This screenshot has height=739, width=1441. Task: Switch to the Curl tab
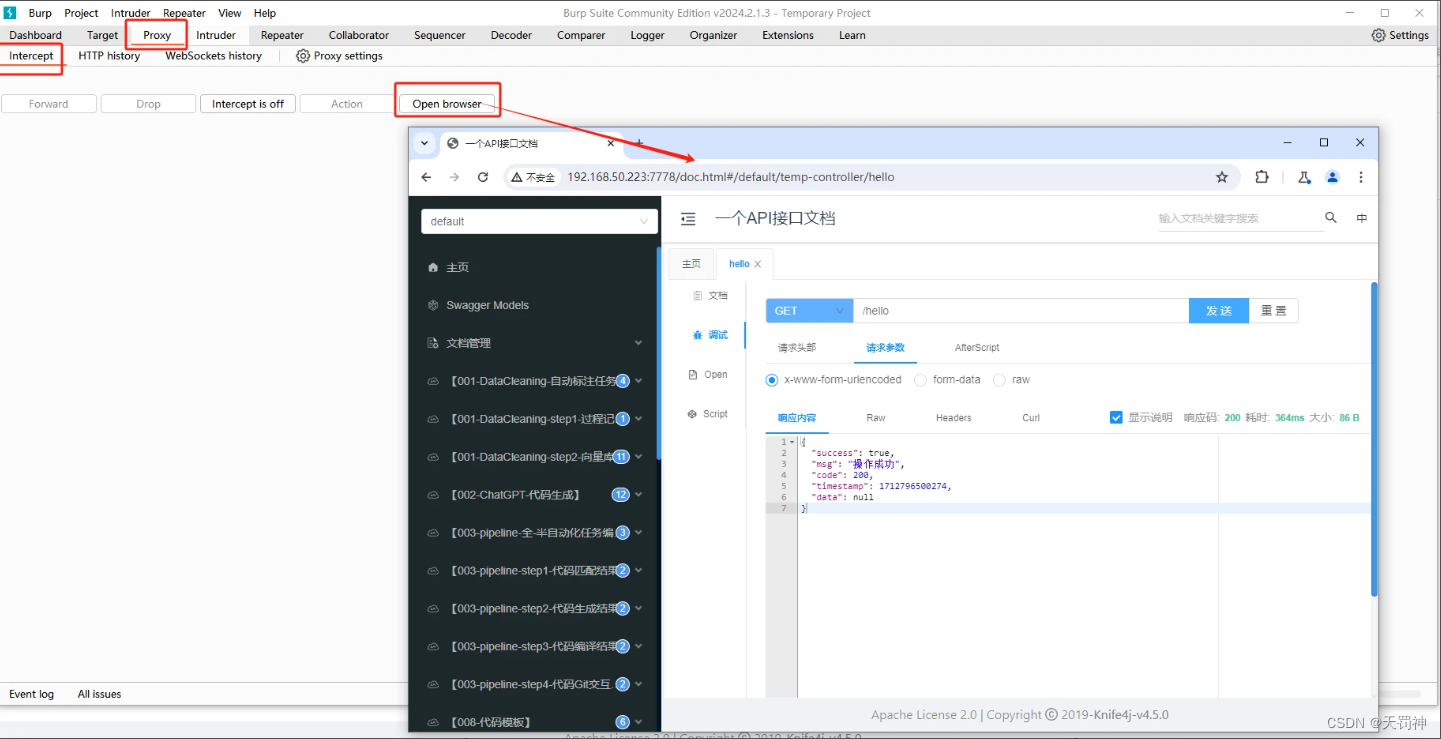click(x=1031, y=418)
